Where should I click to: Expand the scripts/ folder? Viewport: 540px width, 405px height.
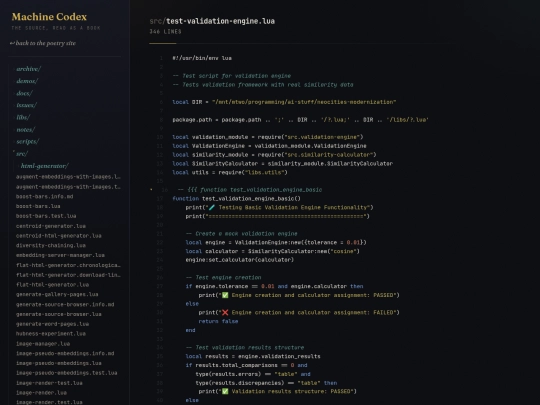(x=28, y=142)
